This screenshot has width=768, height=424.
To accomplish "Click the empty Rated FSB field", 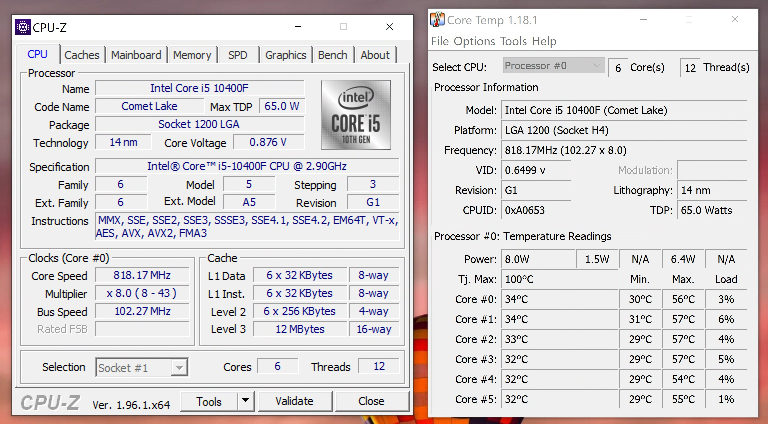I will pyautogui.click(x=142, y=329).
